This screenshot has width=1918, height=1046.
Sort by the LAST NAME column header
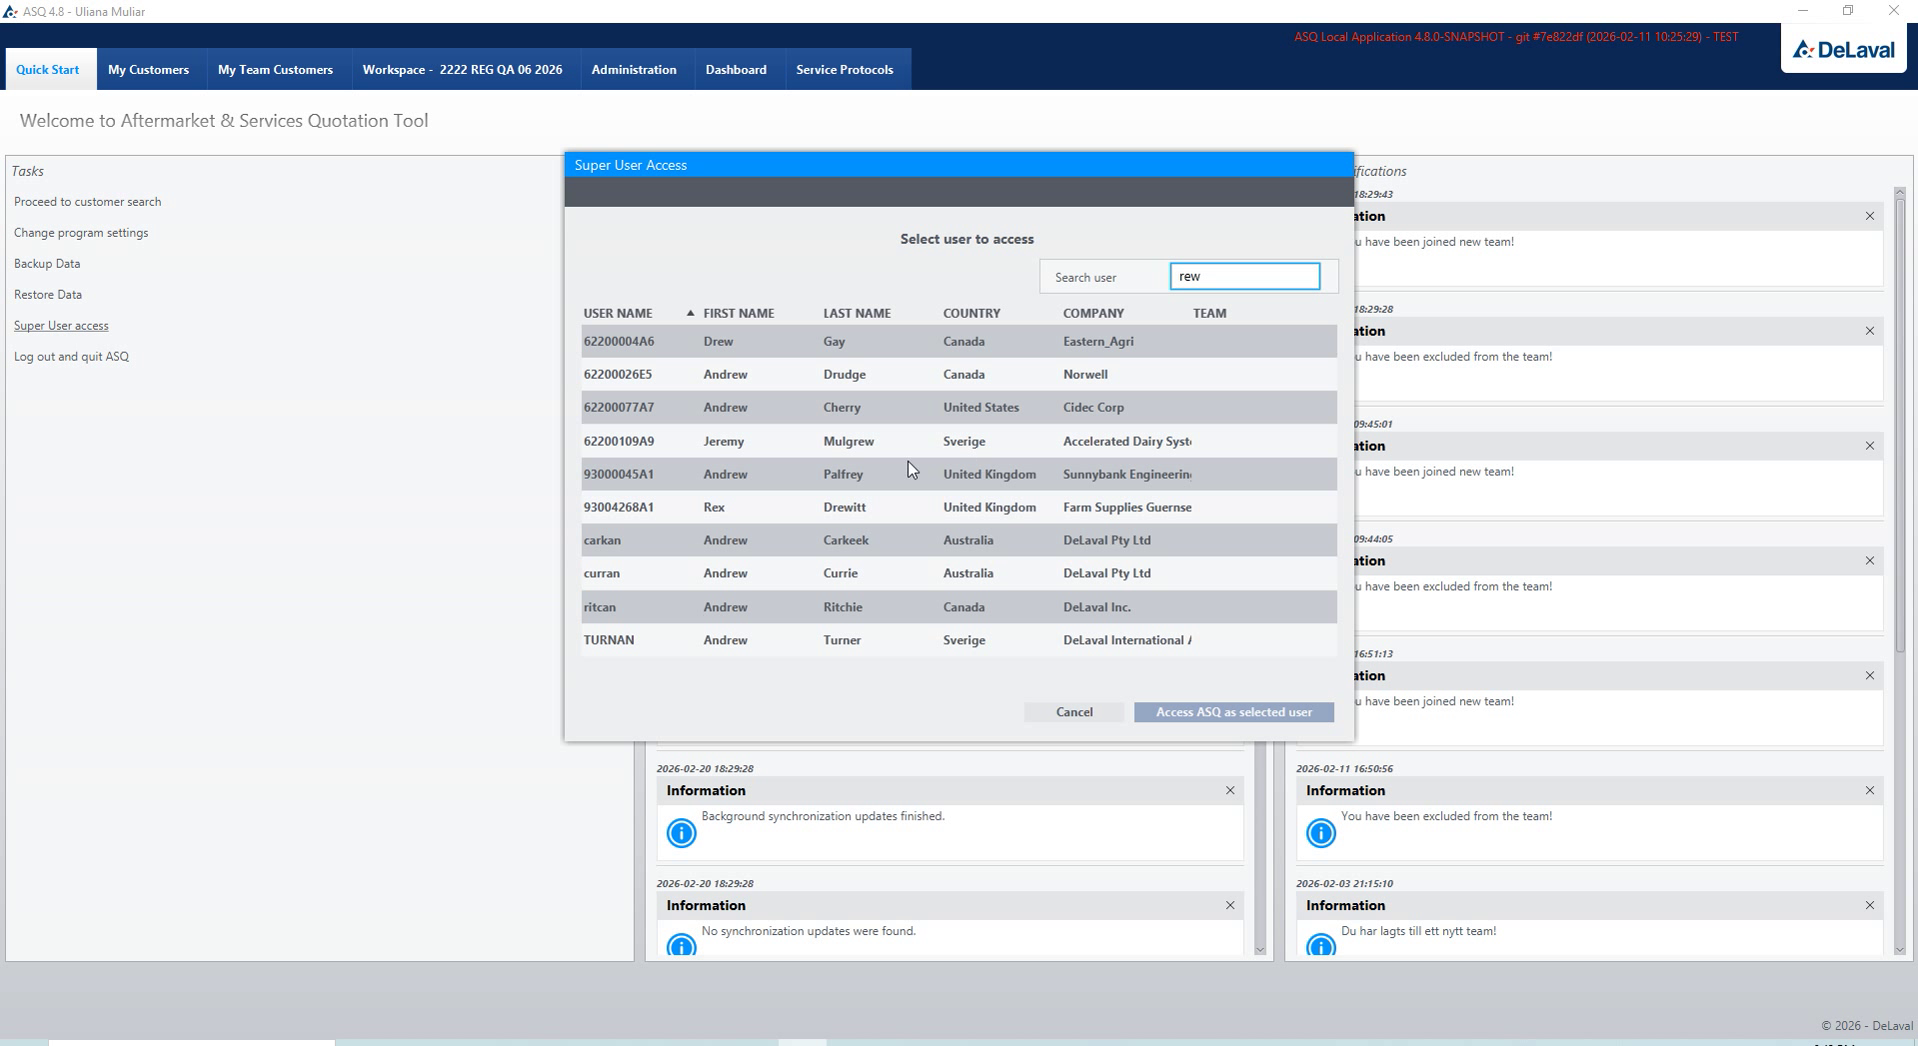click(x=857, y=313)
